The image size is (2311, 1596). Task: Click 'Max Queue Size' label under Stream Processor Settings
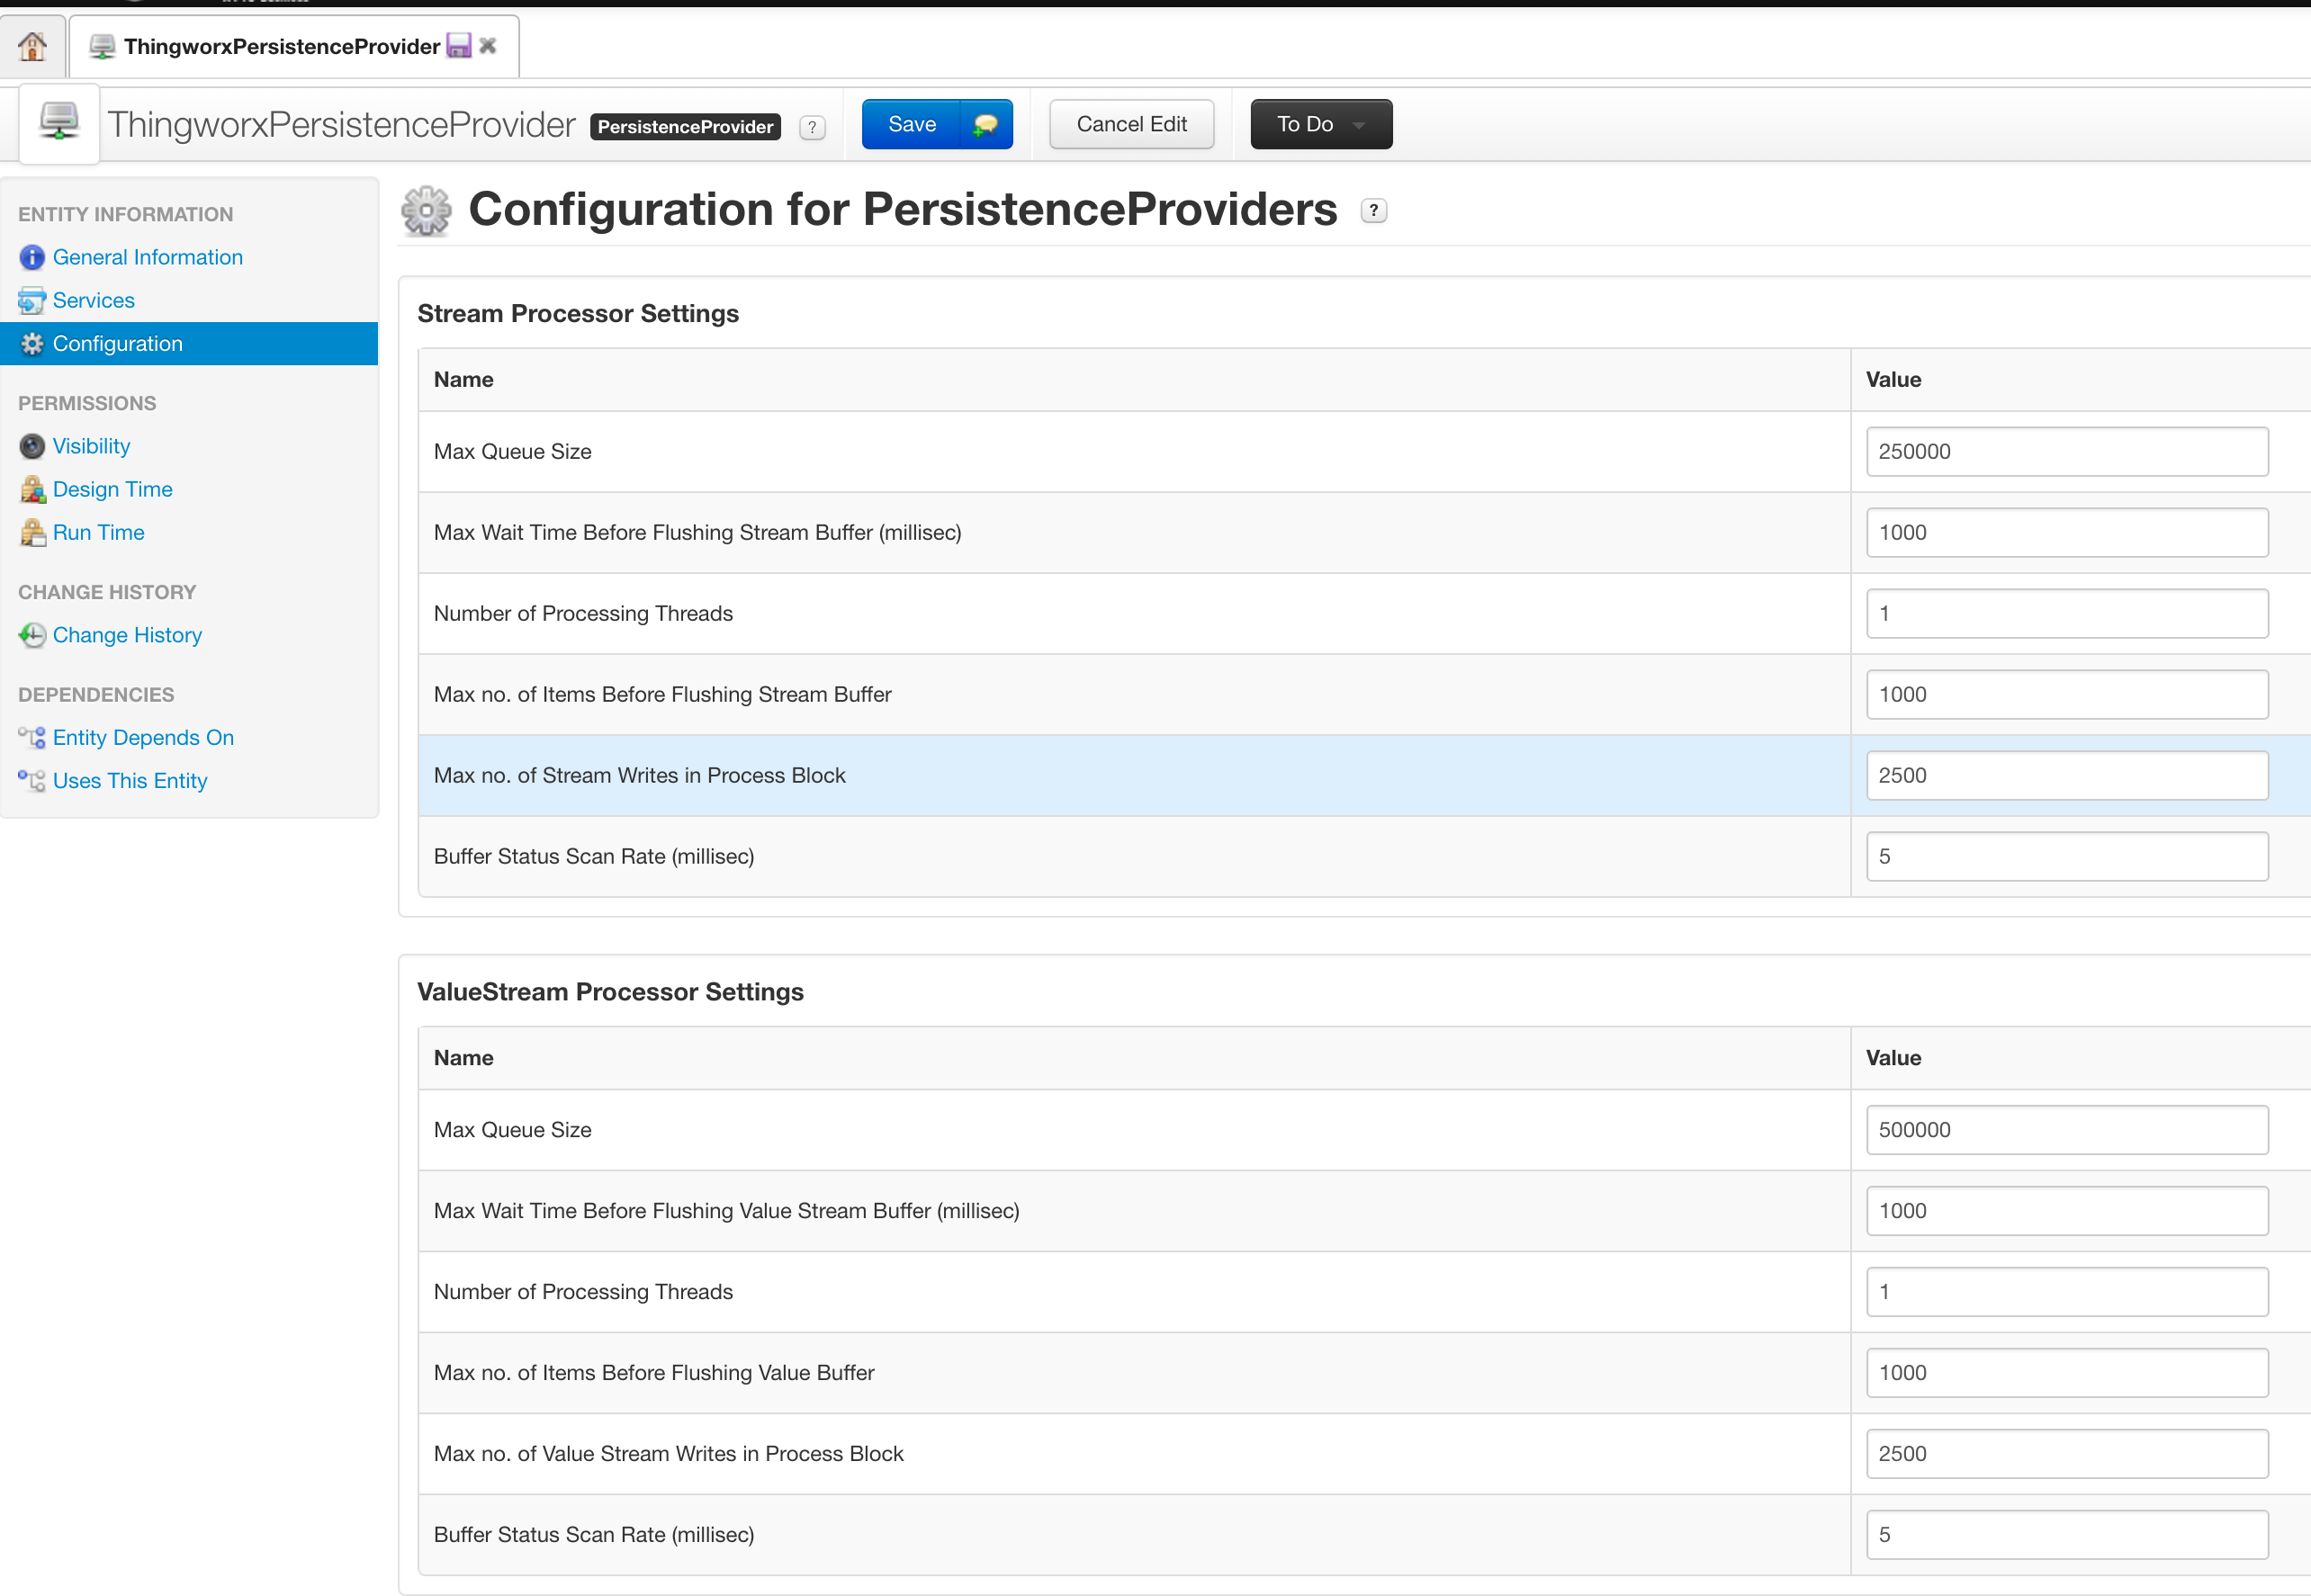pyautogui.click(x=512, y=451)
